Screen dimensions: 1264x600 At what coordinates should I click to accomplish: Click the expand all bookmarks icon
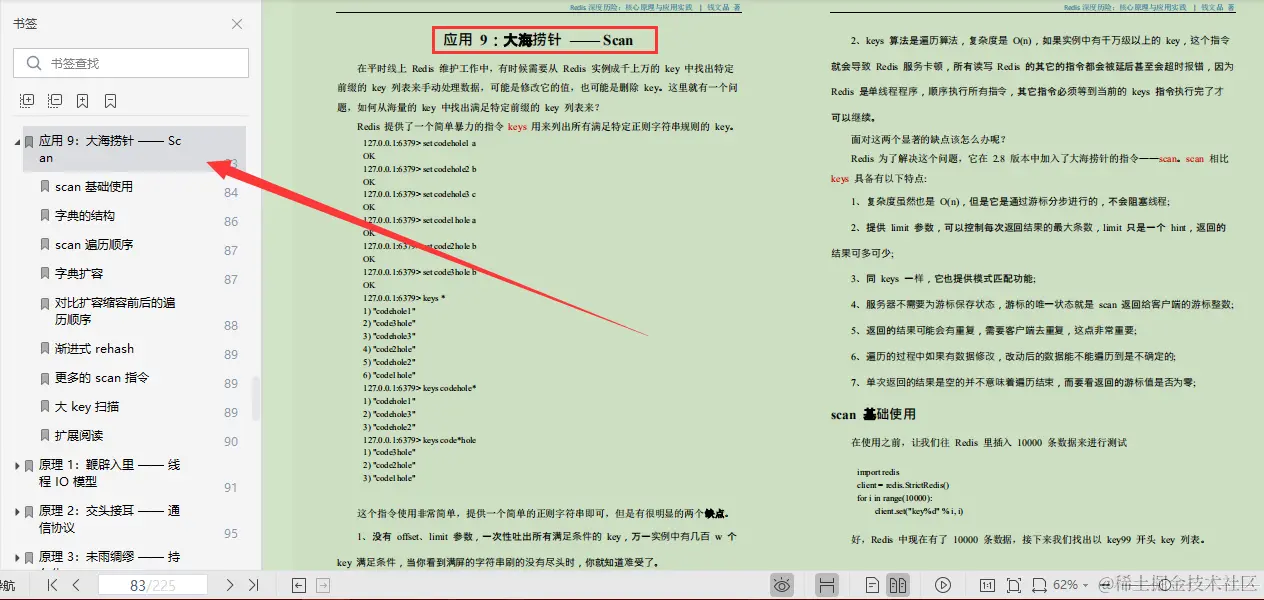(x=29, y=100)
